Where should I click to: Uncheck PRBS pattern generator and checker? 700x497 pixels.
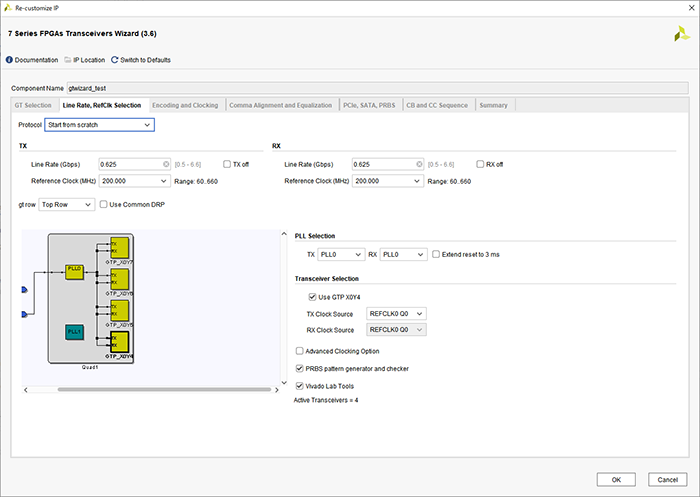(300, 369)
